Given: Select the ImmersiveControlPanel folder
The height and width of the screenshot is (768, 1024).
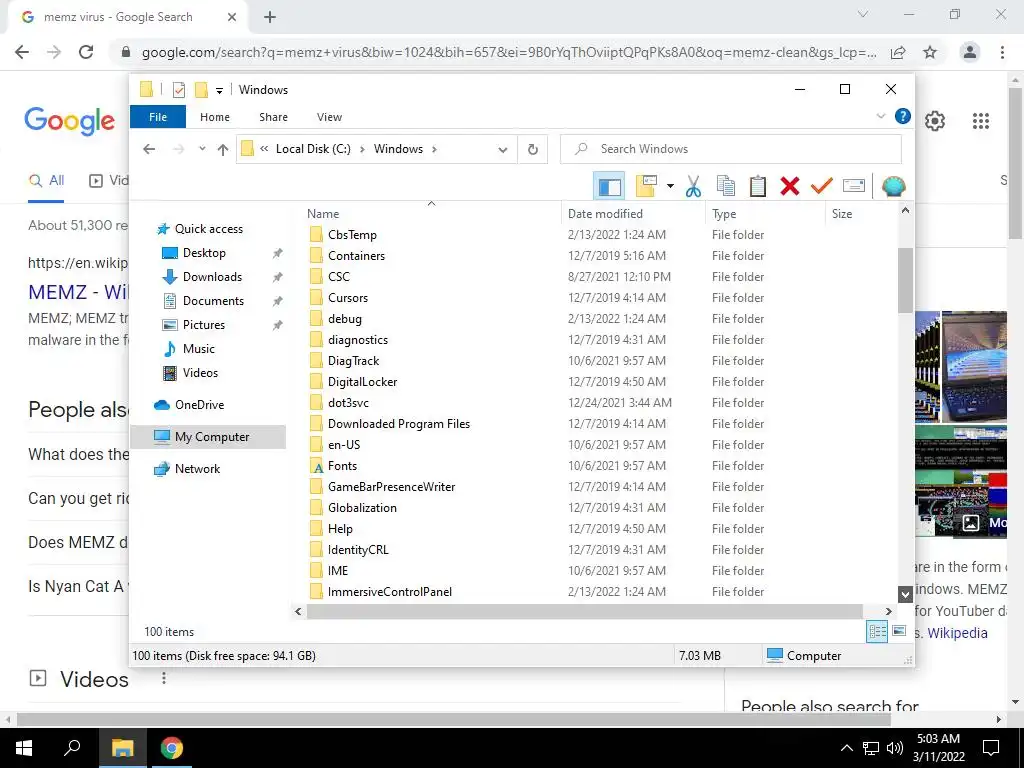Looking at the screenshot, I should (389, 592).
